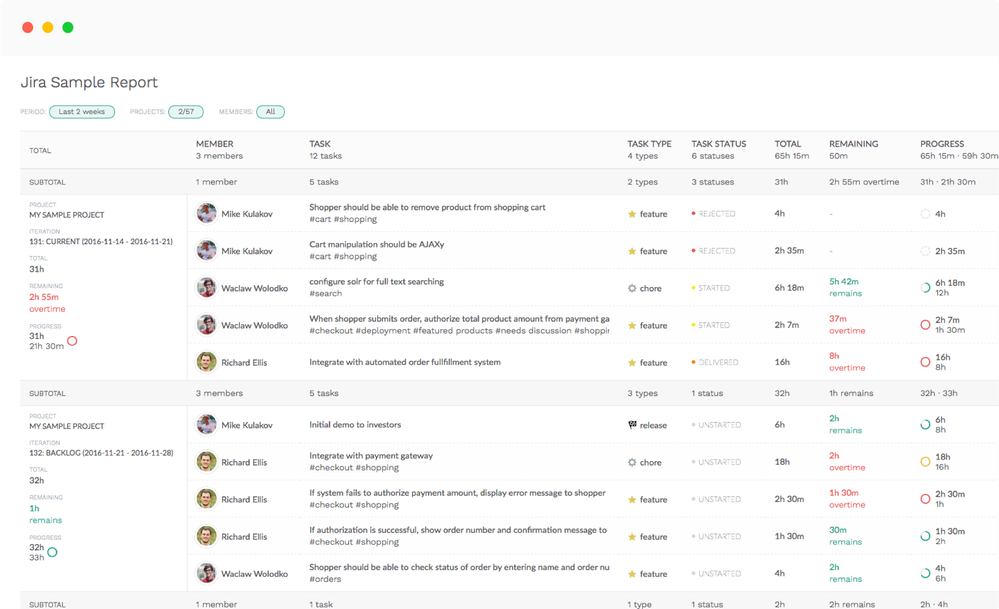The image size is (999, 609).
Task: Click progress circle next to 6h 18m / 12h
Action: pos(925,287)
